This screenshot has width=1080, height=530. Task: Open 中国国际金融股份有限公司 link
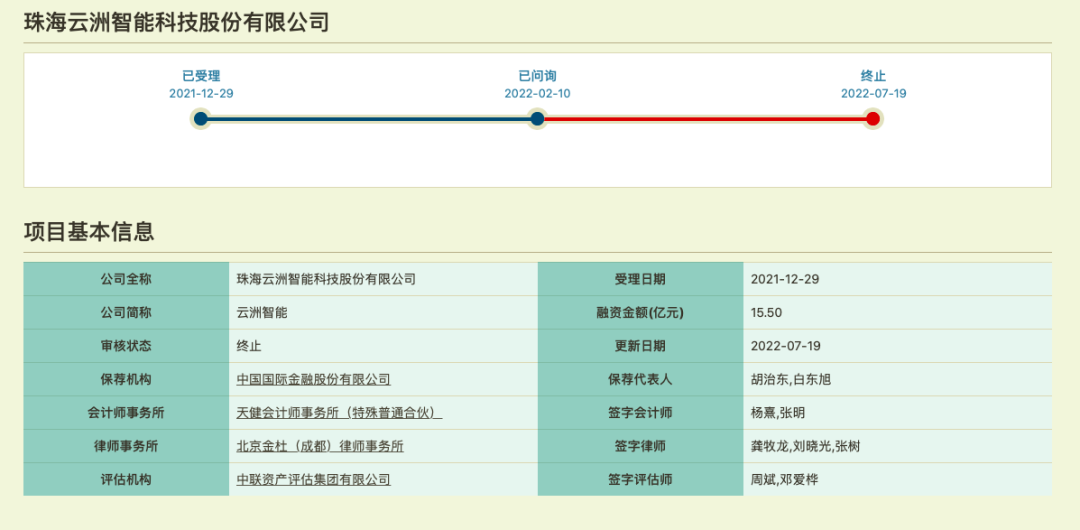coord(313,379)
